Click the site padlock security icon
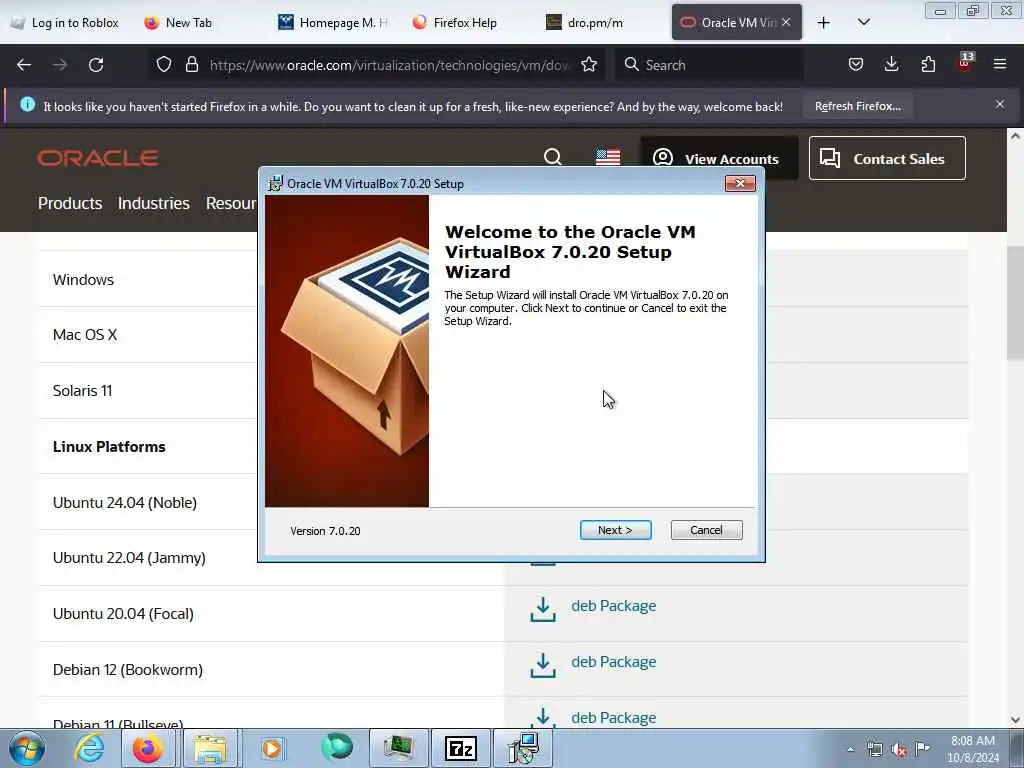Screen dimensions: 1024x768 coord(191,64)
